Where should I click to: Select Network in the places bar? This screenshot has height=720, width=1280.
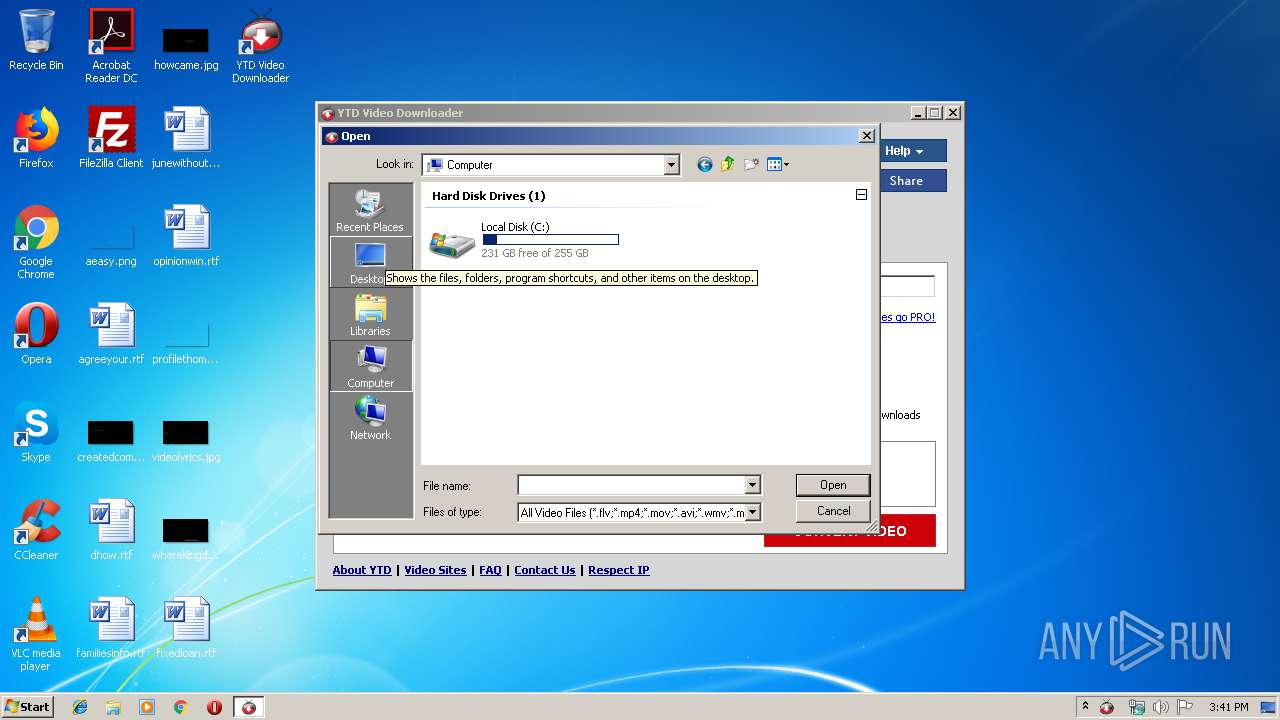(x=370, y=419)
